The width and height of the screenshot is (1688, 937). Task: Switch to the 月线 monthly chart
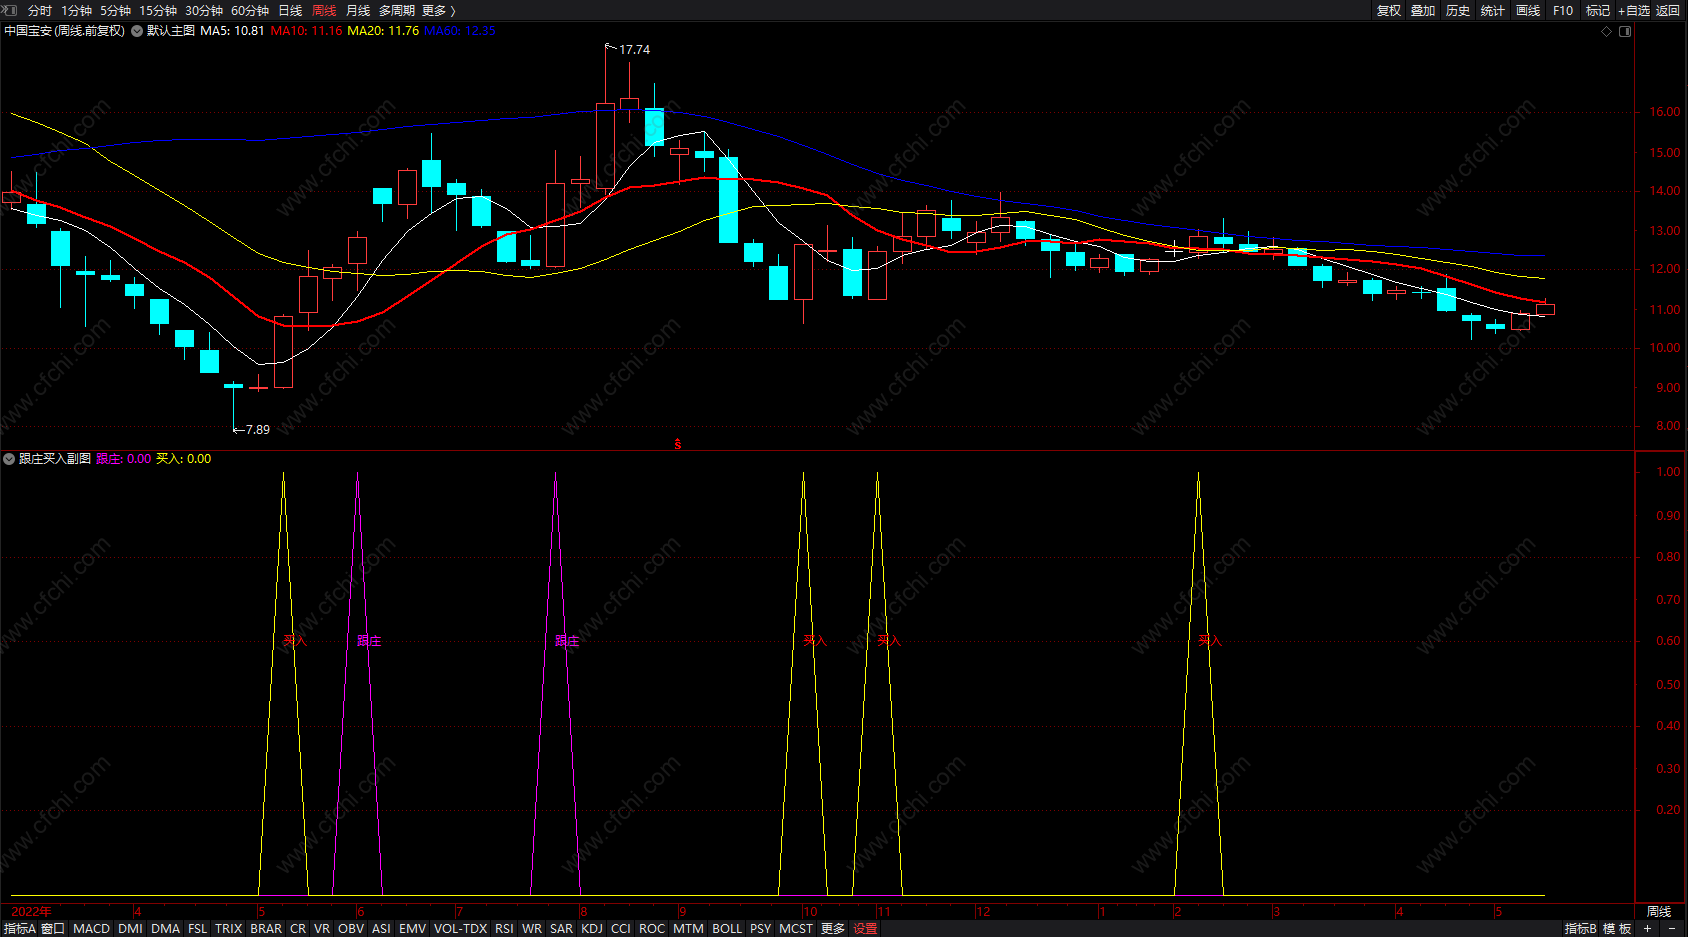(358, 10)
